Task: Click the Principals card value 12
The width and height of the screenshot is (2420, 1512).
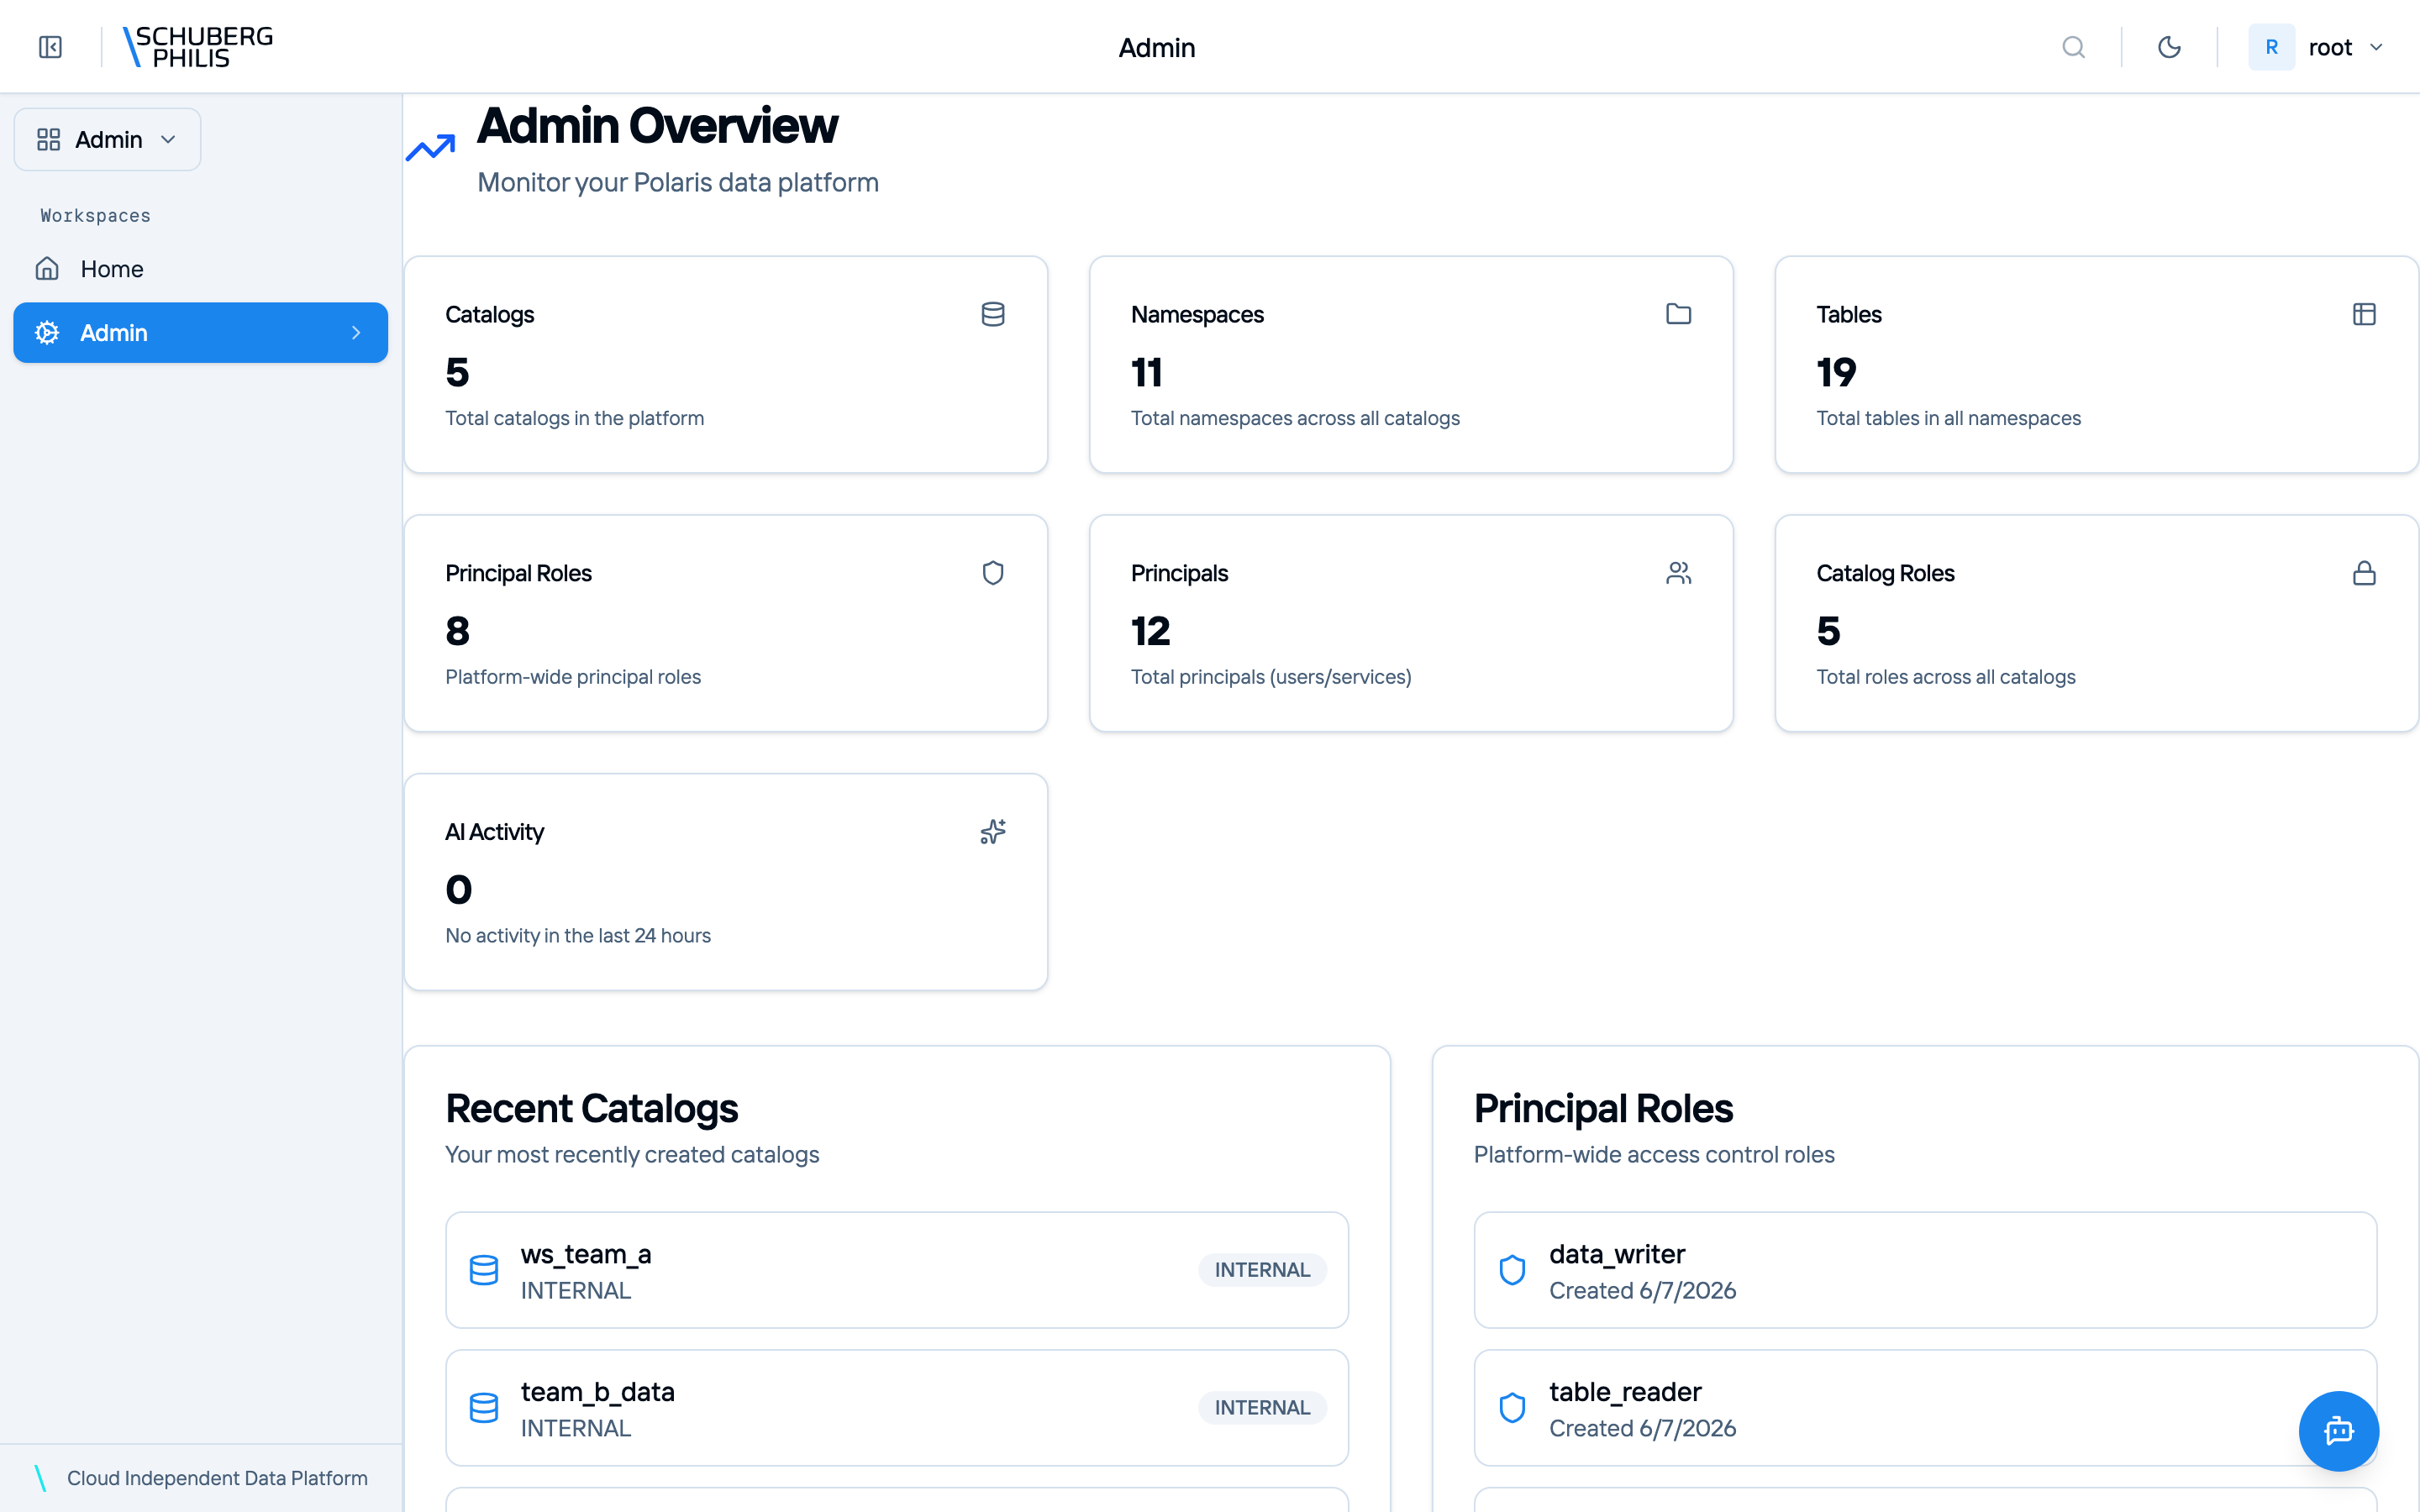Action: coord(1150,631)
